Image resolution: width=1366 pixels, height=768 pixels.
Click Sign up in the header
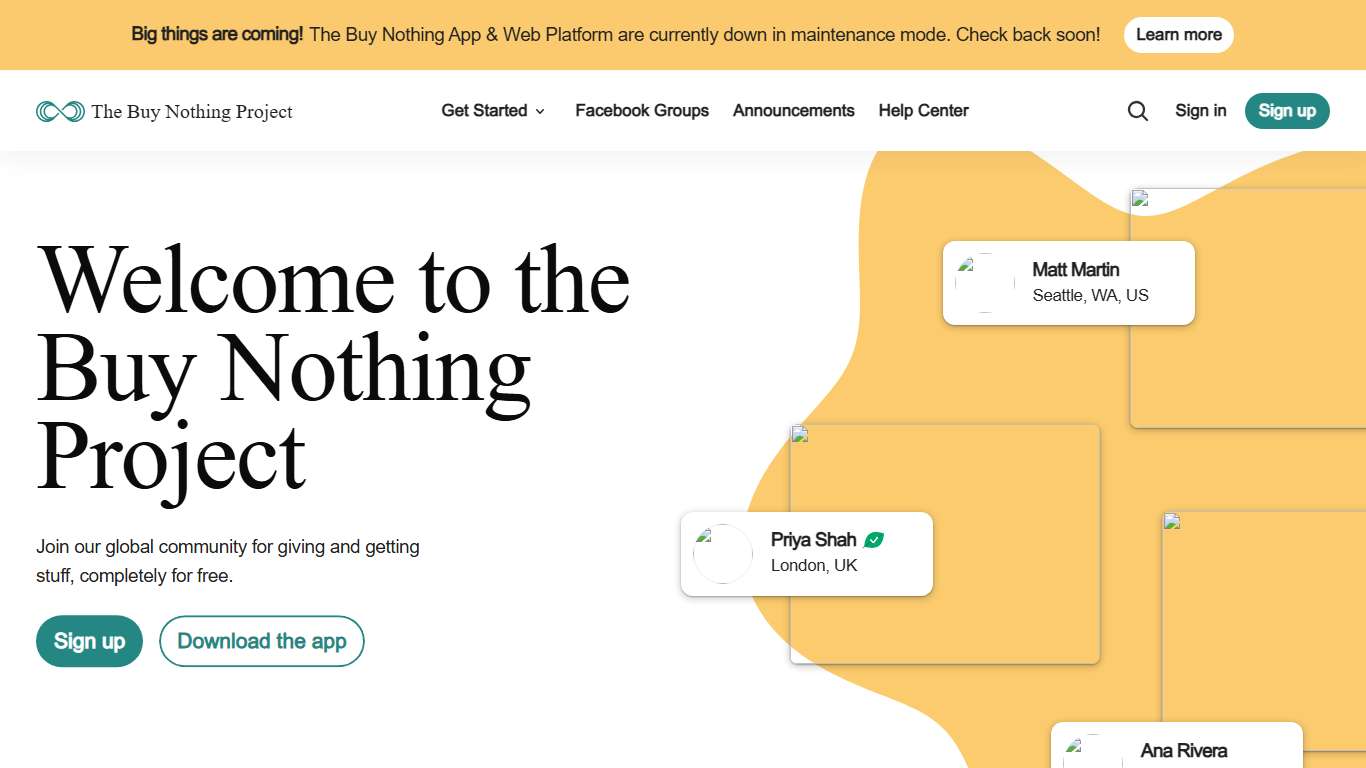click(x=1287, y=111)
